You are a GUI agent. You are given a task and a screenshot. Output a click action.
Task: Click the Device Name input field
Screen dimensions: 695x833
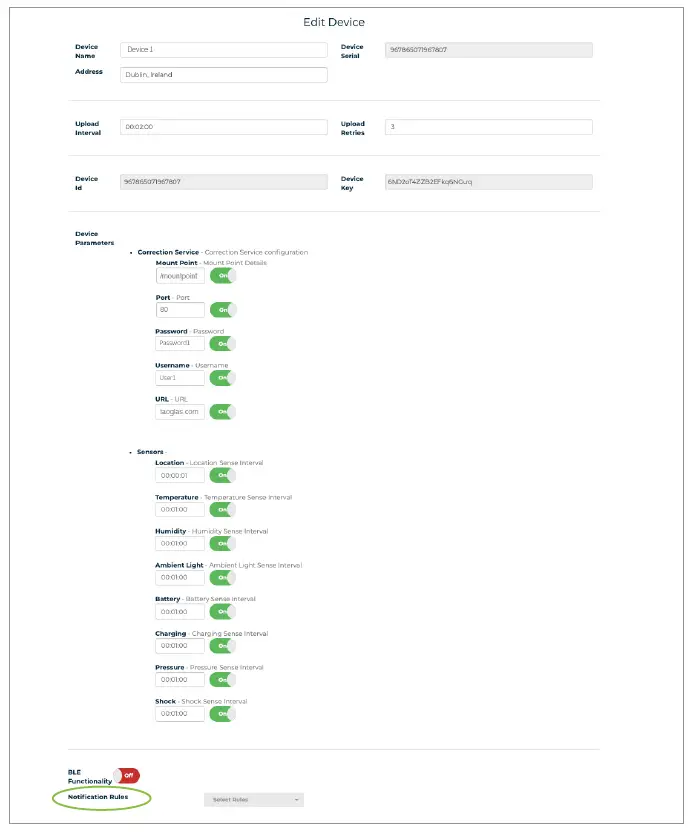coord(223,49)
